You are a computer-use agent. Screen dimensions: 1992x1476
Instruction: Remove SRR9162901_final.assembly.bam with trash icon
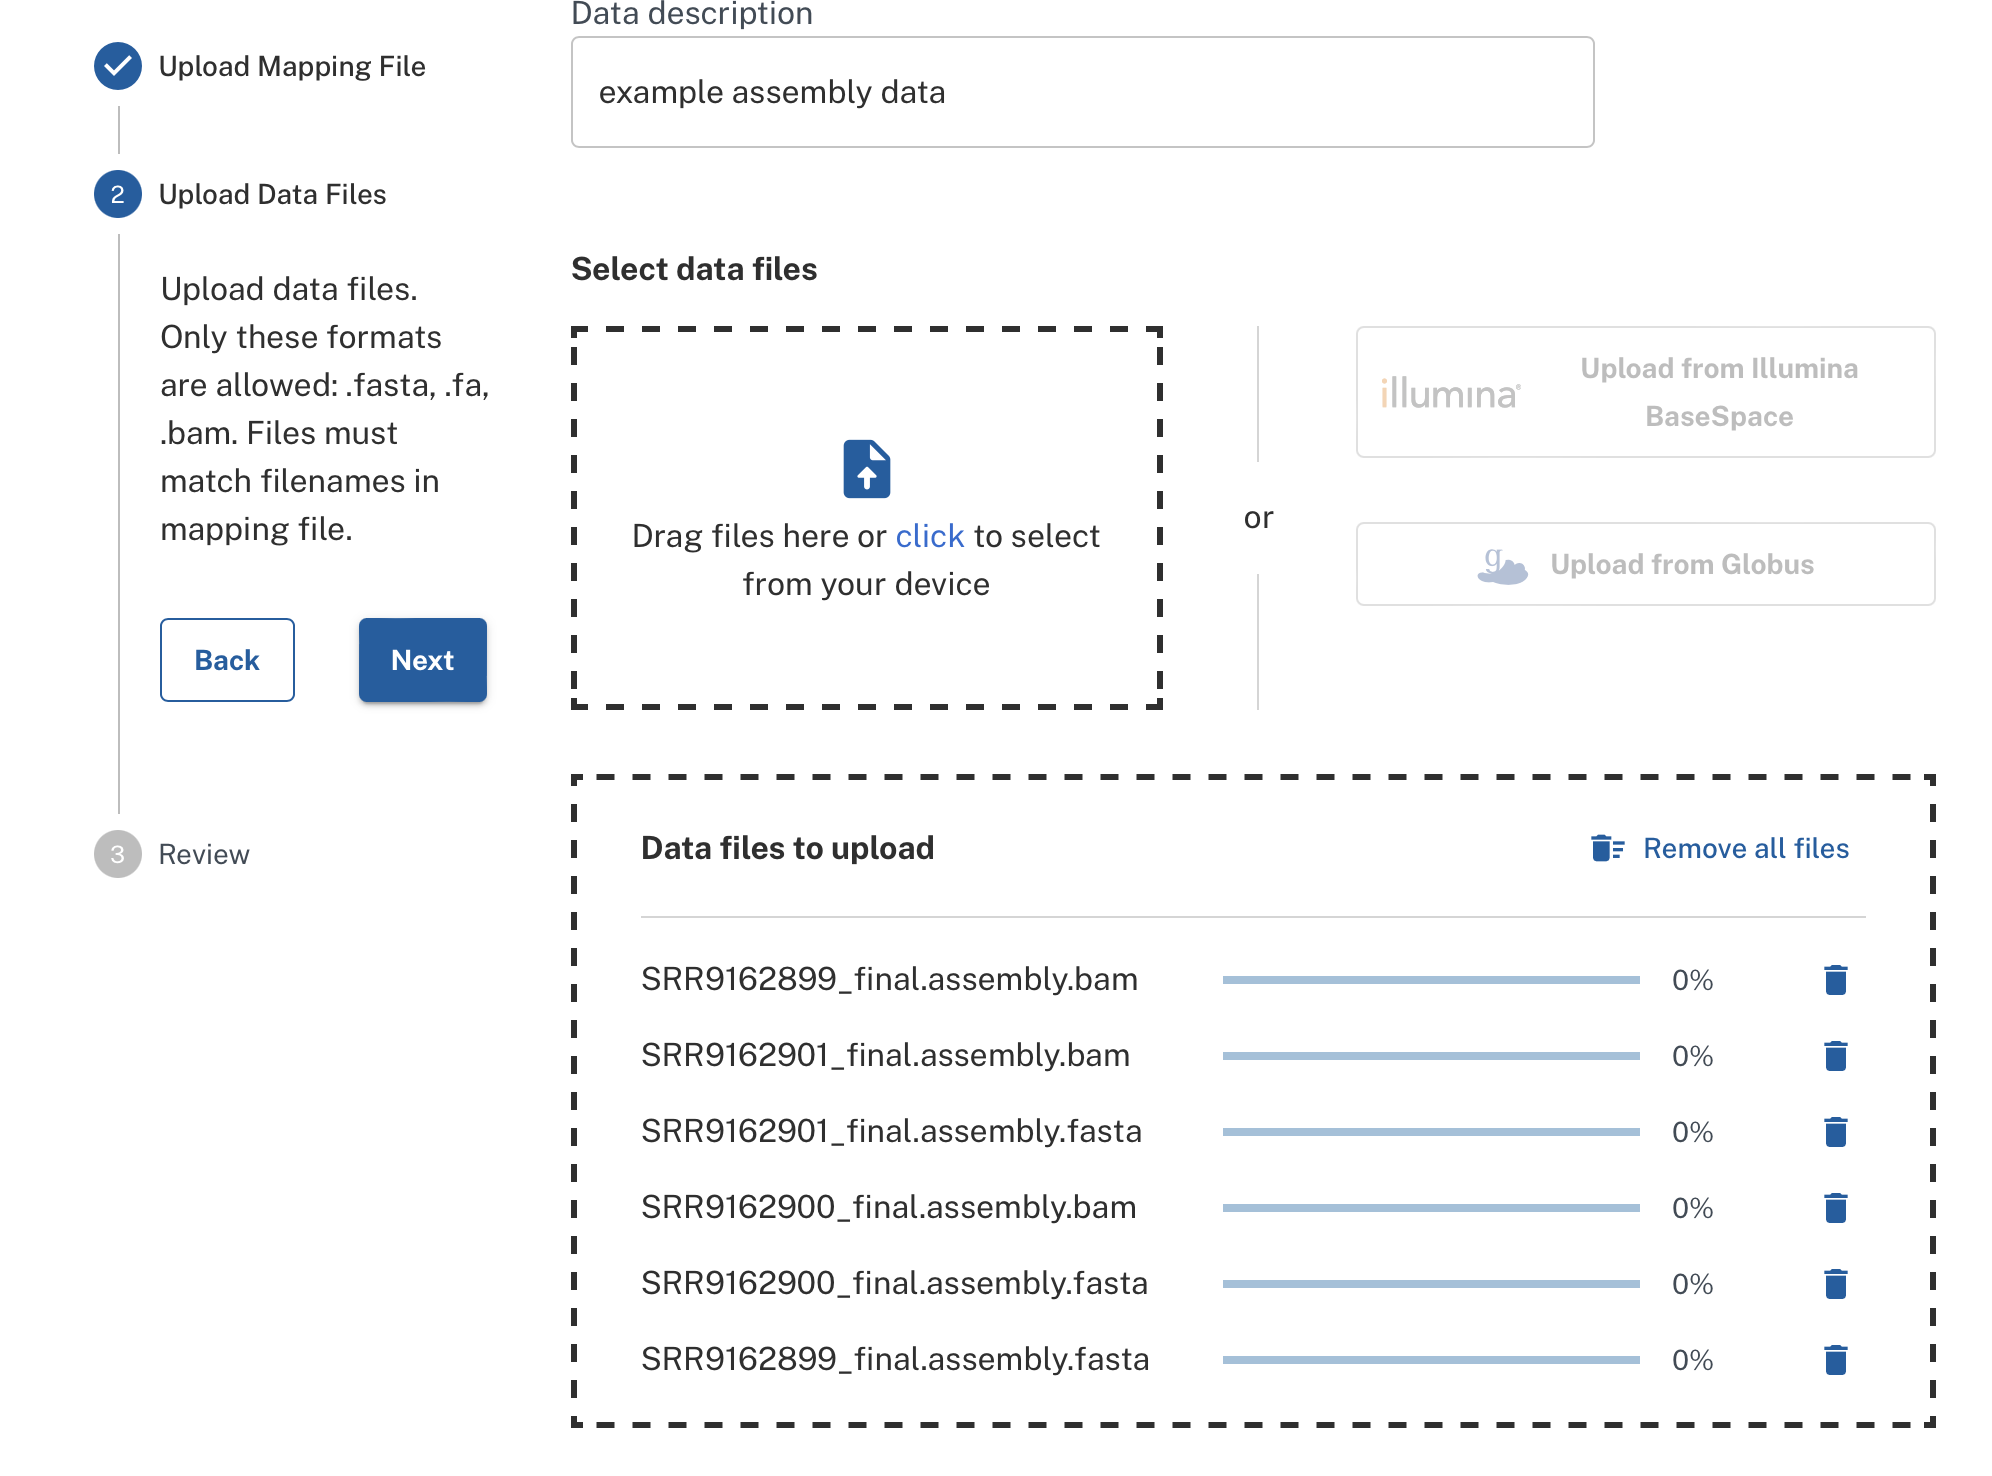(x=1835, y=1056)
